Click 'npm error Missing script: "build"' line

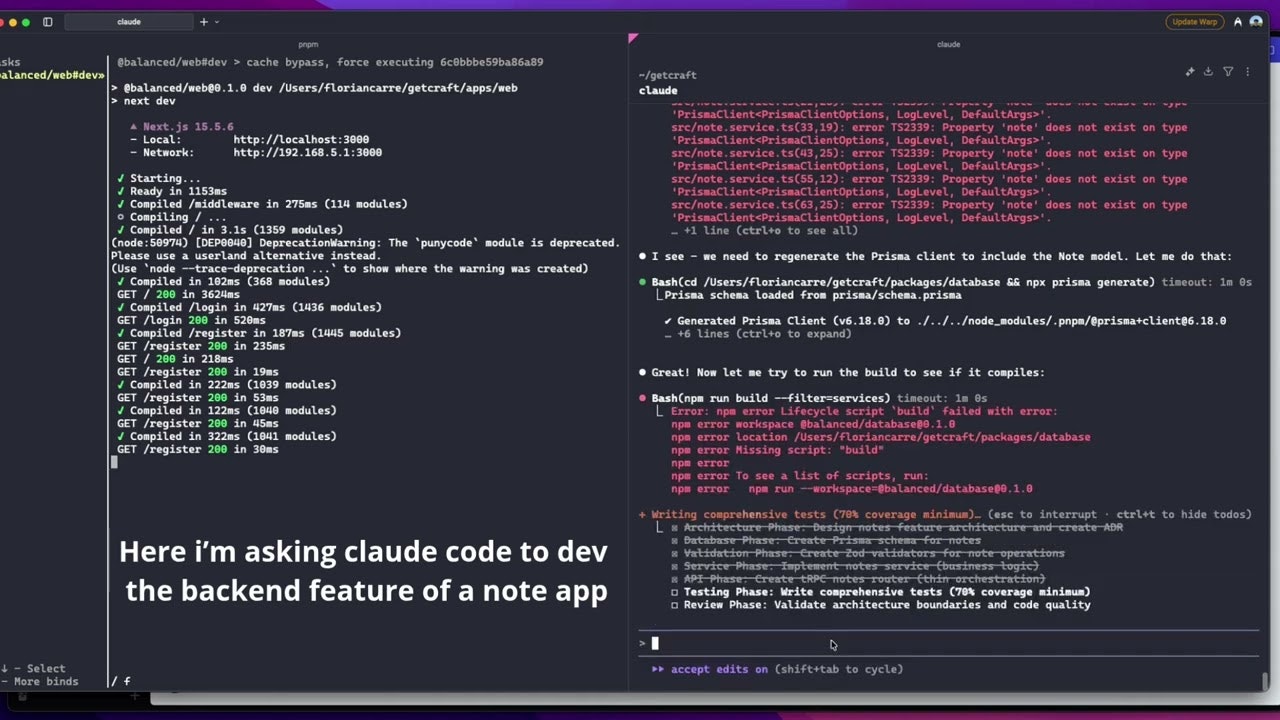(x=777, y=450)
